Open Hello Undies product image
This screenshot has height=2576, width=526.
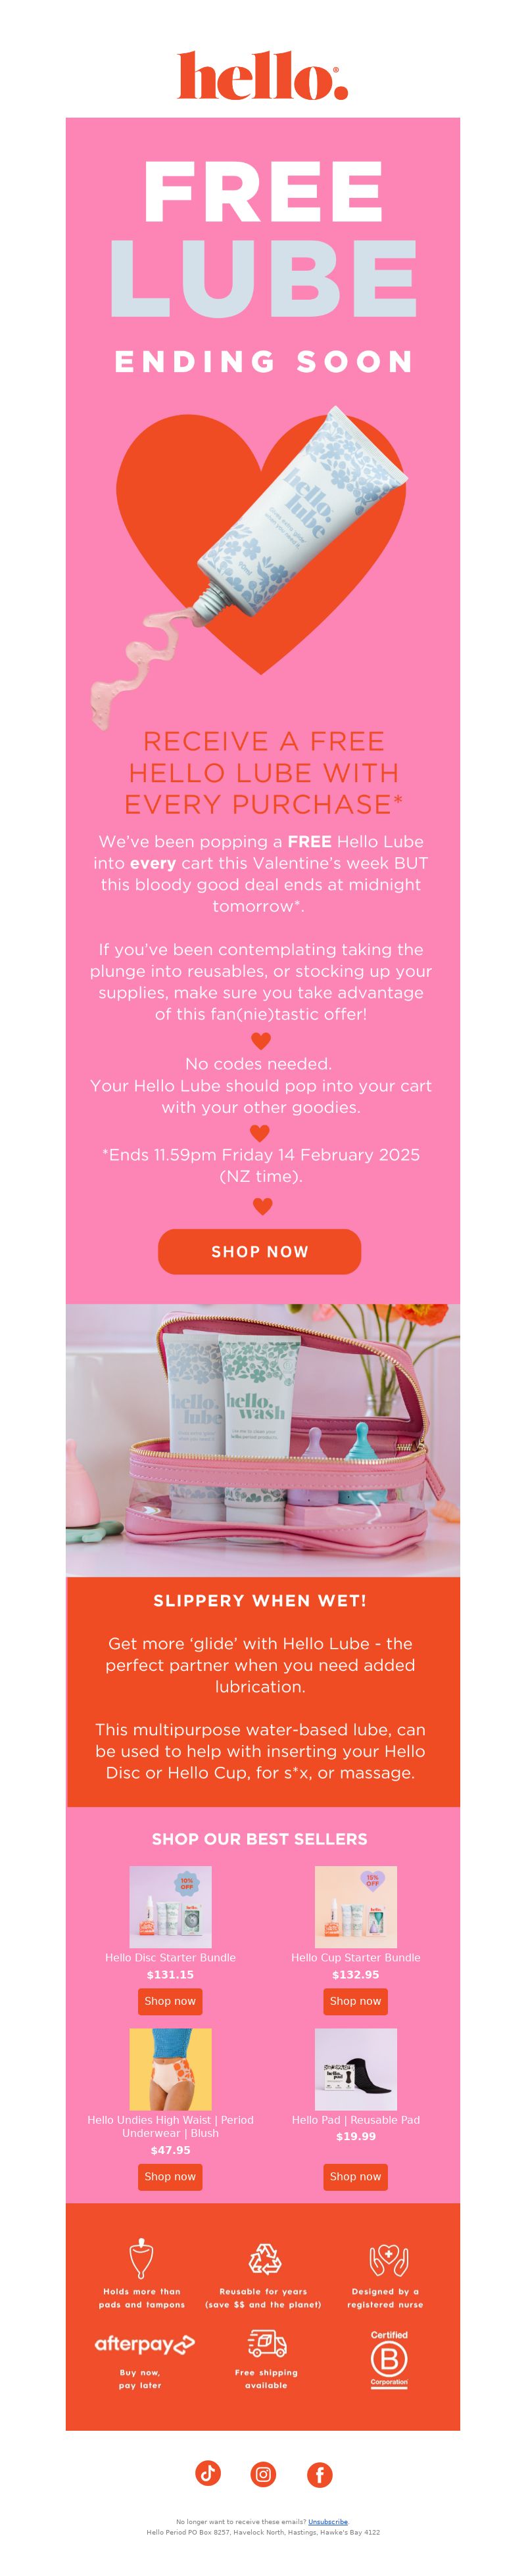[x=170, y=2069]
